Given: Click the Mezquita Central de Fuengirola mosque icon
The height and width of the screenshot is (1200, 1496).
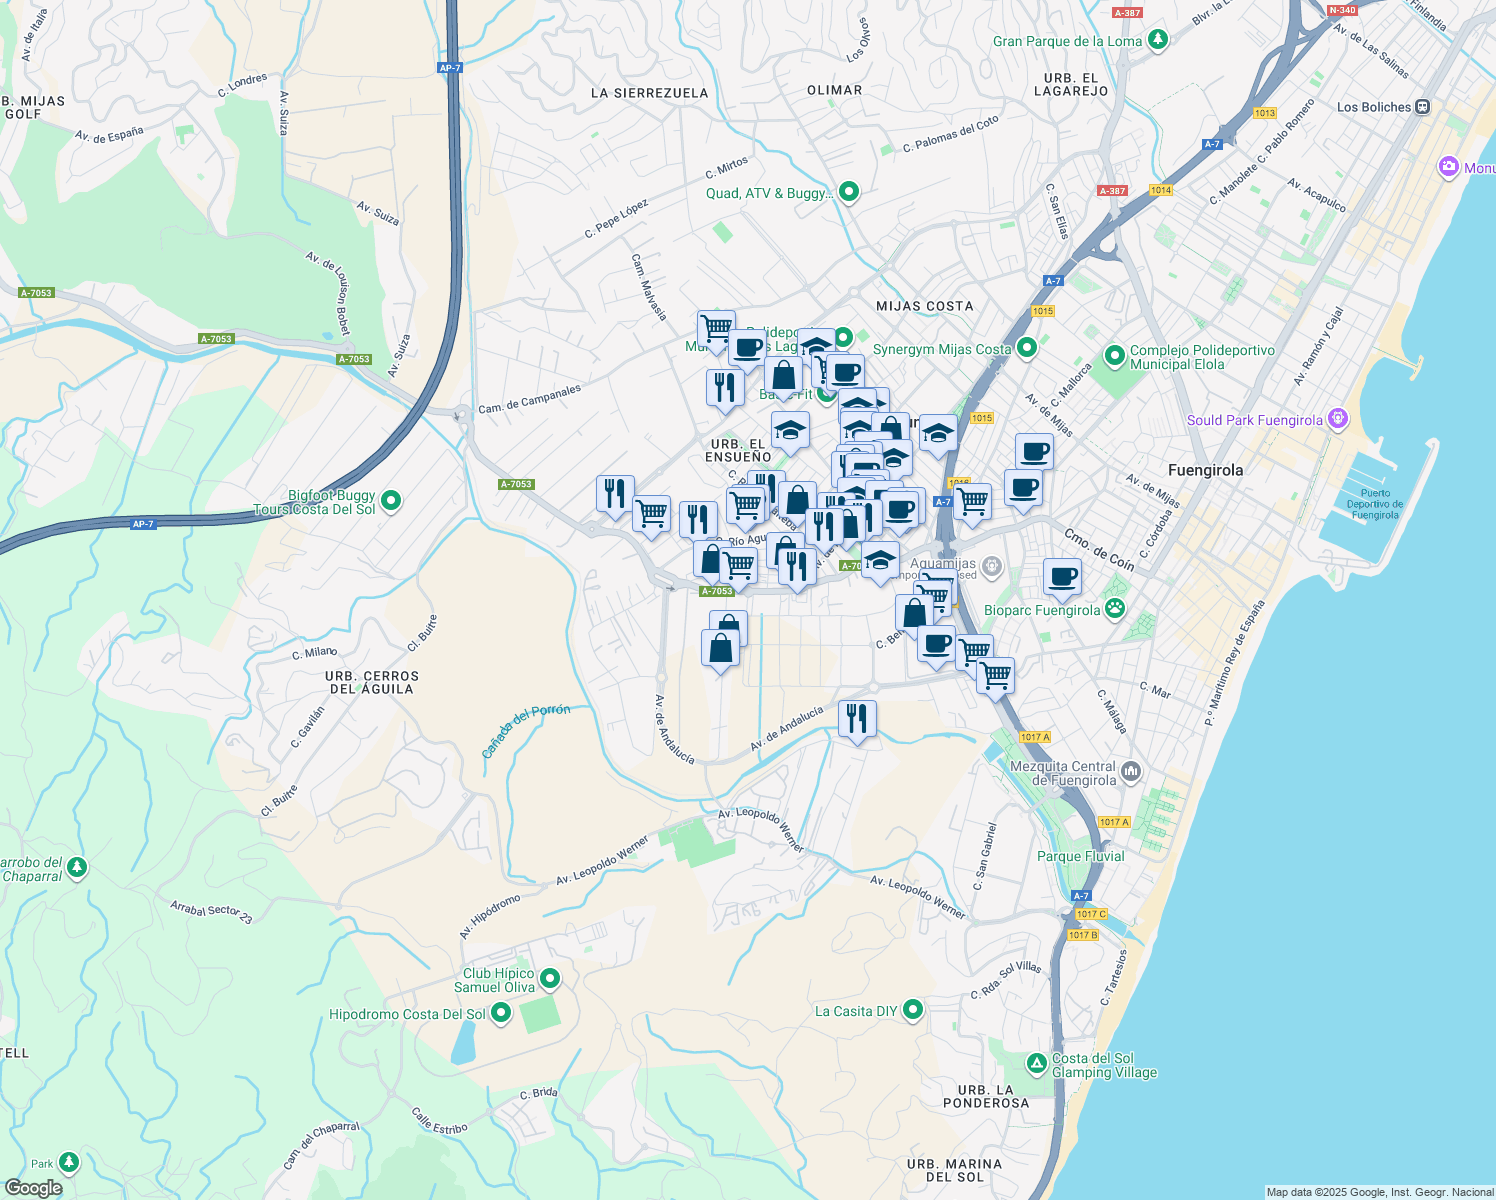Looking at the screenshot, I should click(x=1131, y=771).
